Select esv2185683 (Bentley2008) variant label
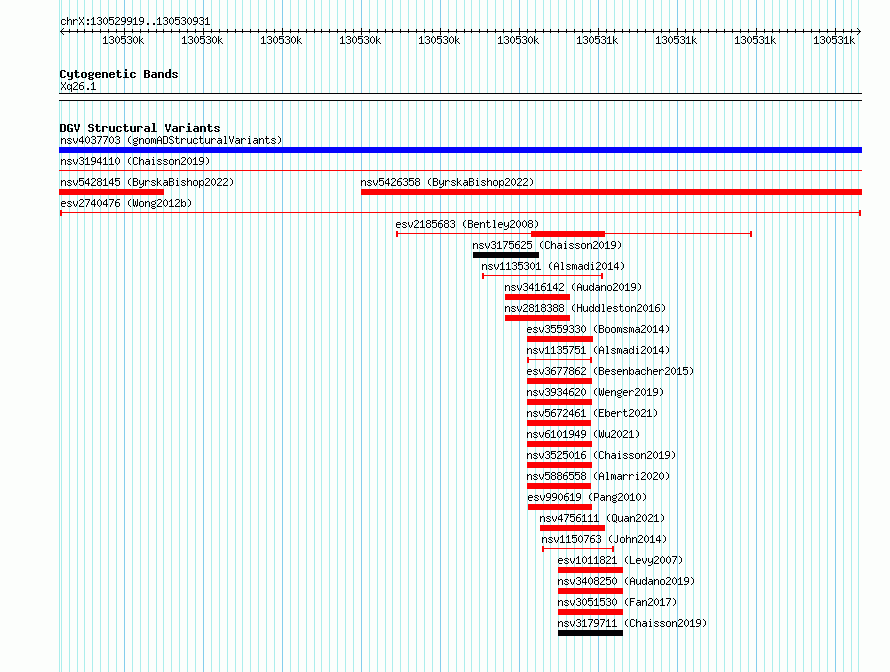 tap(467, 224)
